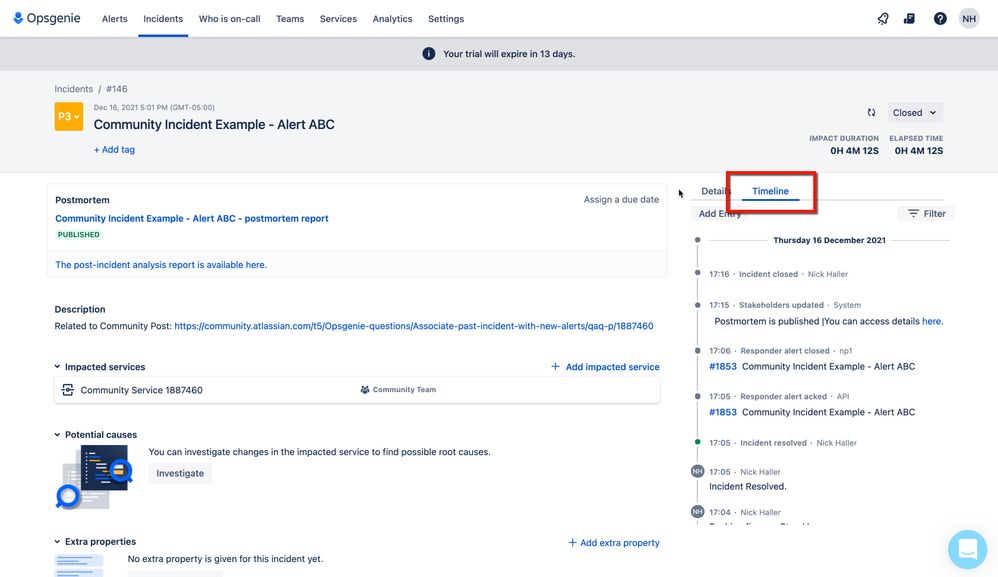Click Assign a due date
The image size is (998, 577).
(x=621, y=200)
